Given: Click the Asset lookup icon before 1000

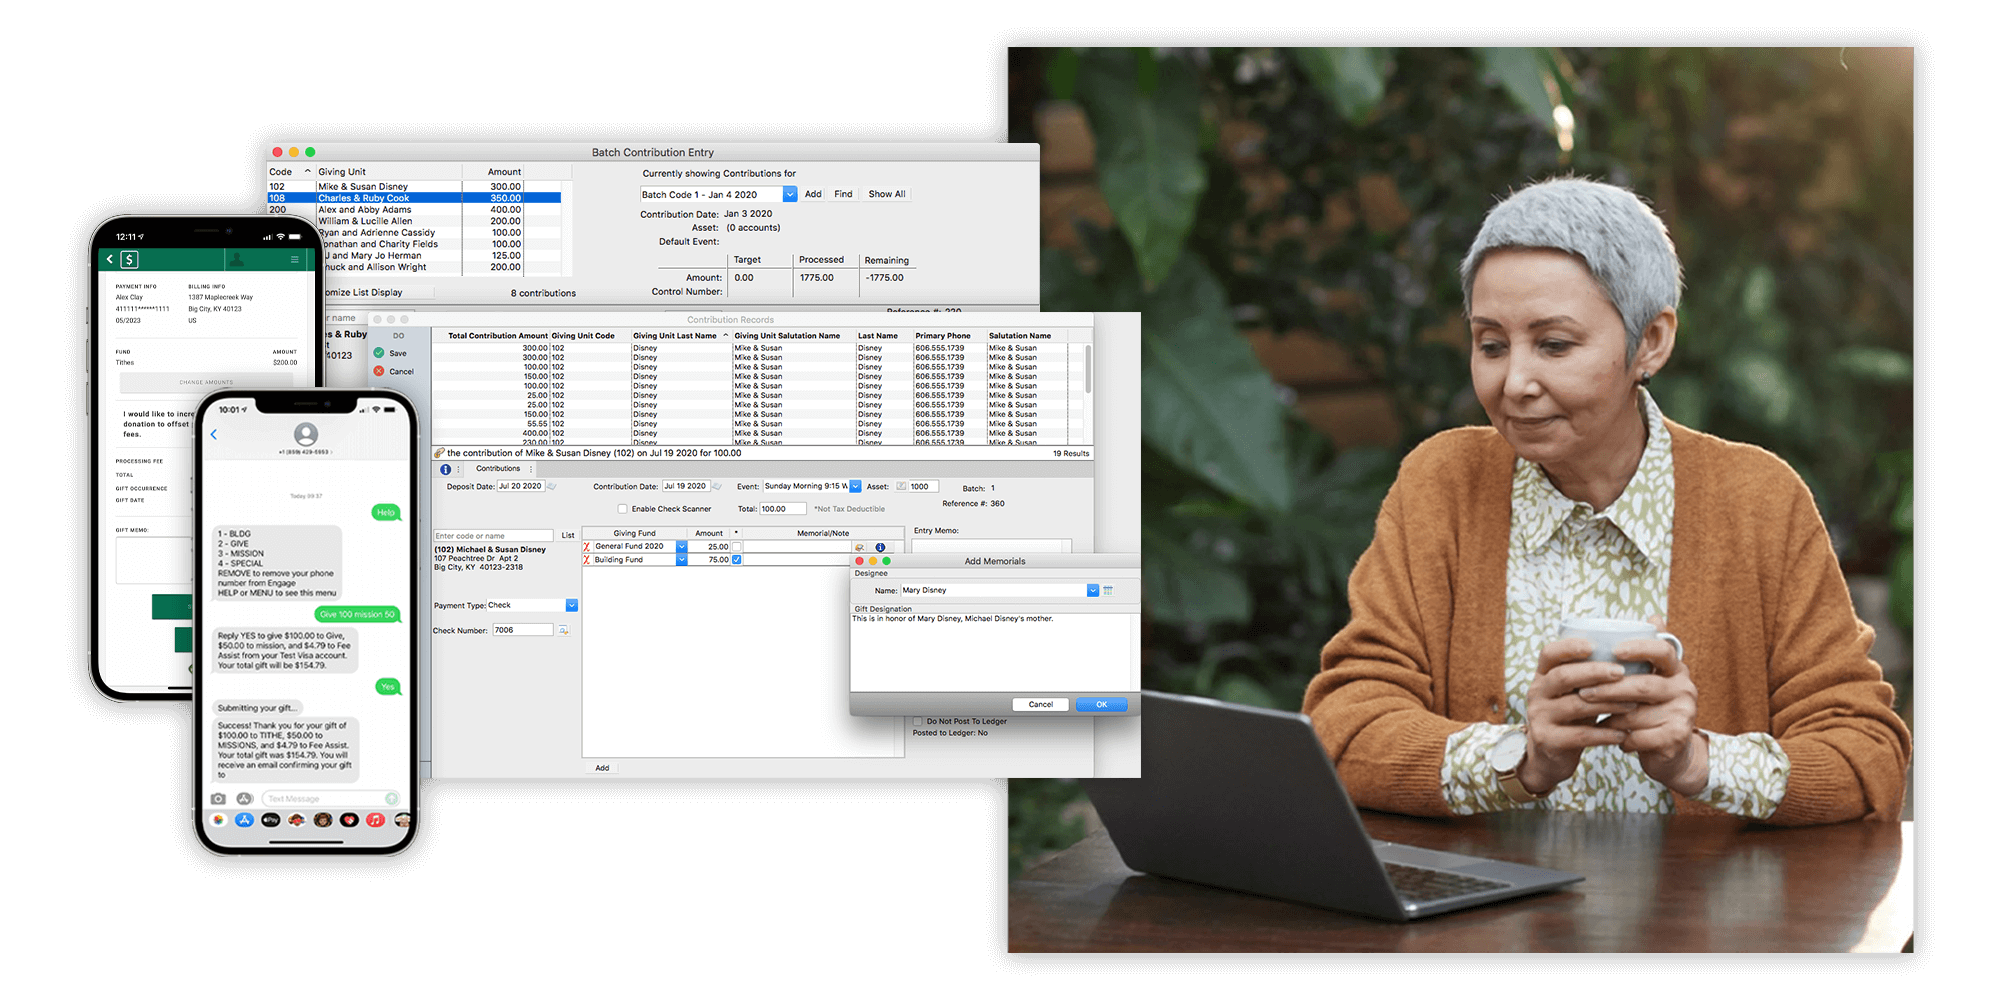Looking at the screenshot, I should pyautogui.click(x=900, y=487).
